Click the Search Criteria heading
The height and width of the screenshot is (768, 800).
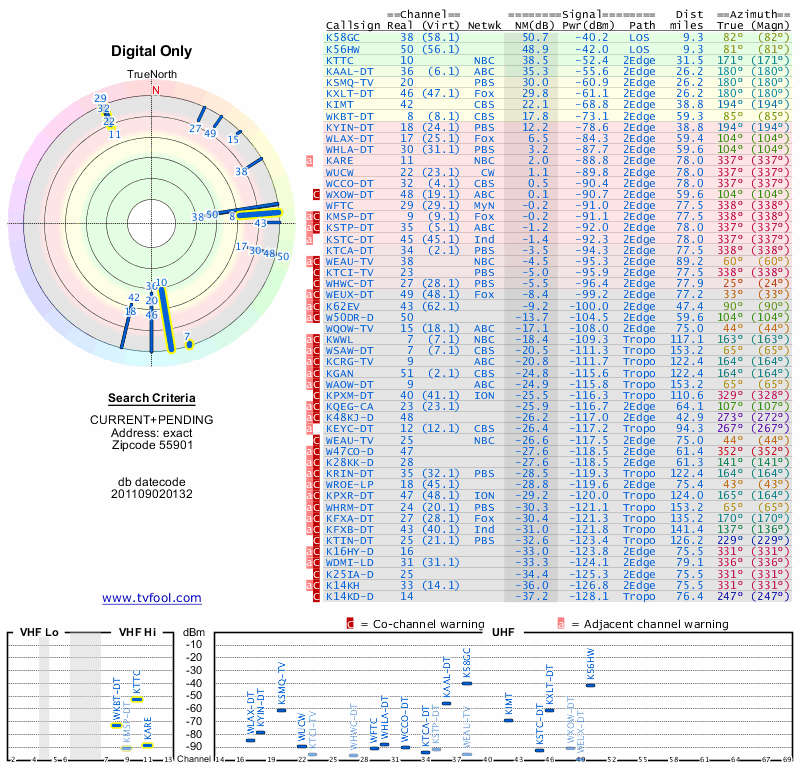pyautogui.click(x=152, y=398)
